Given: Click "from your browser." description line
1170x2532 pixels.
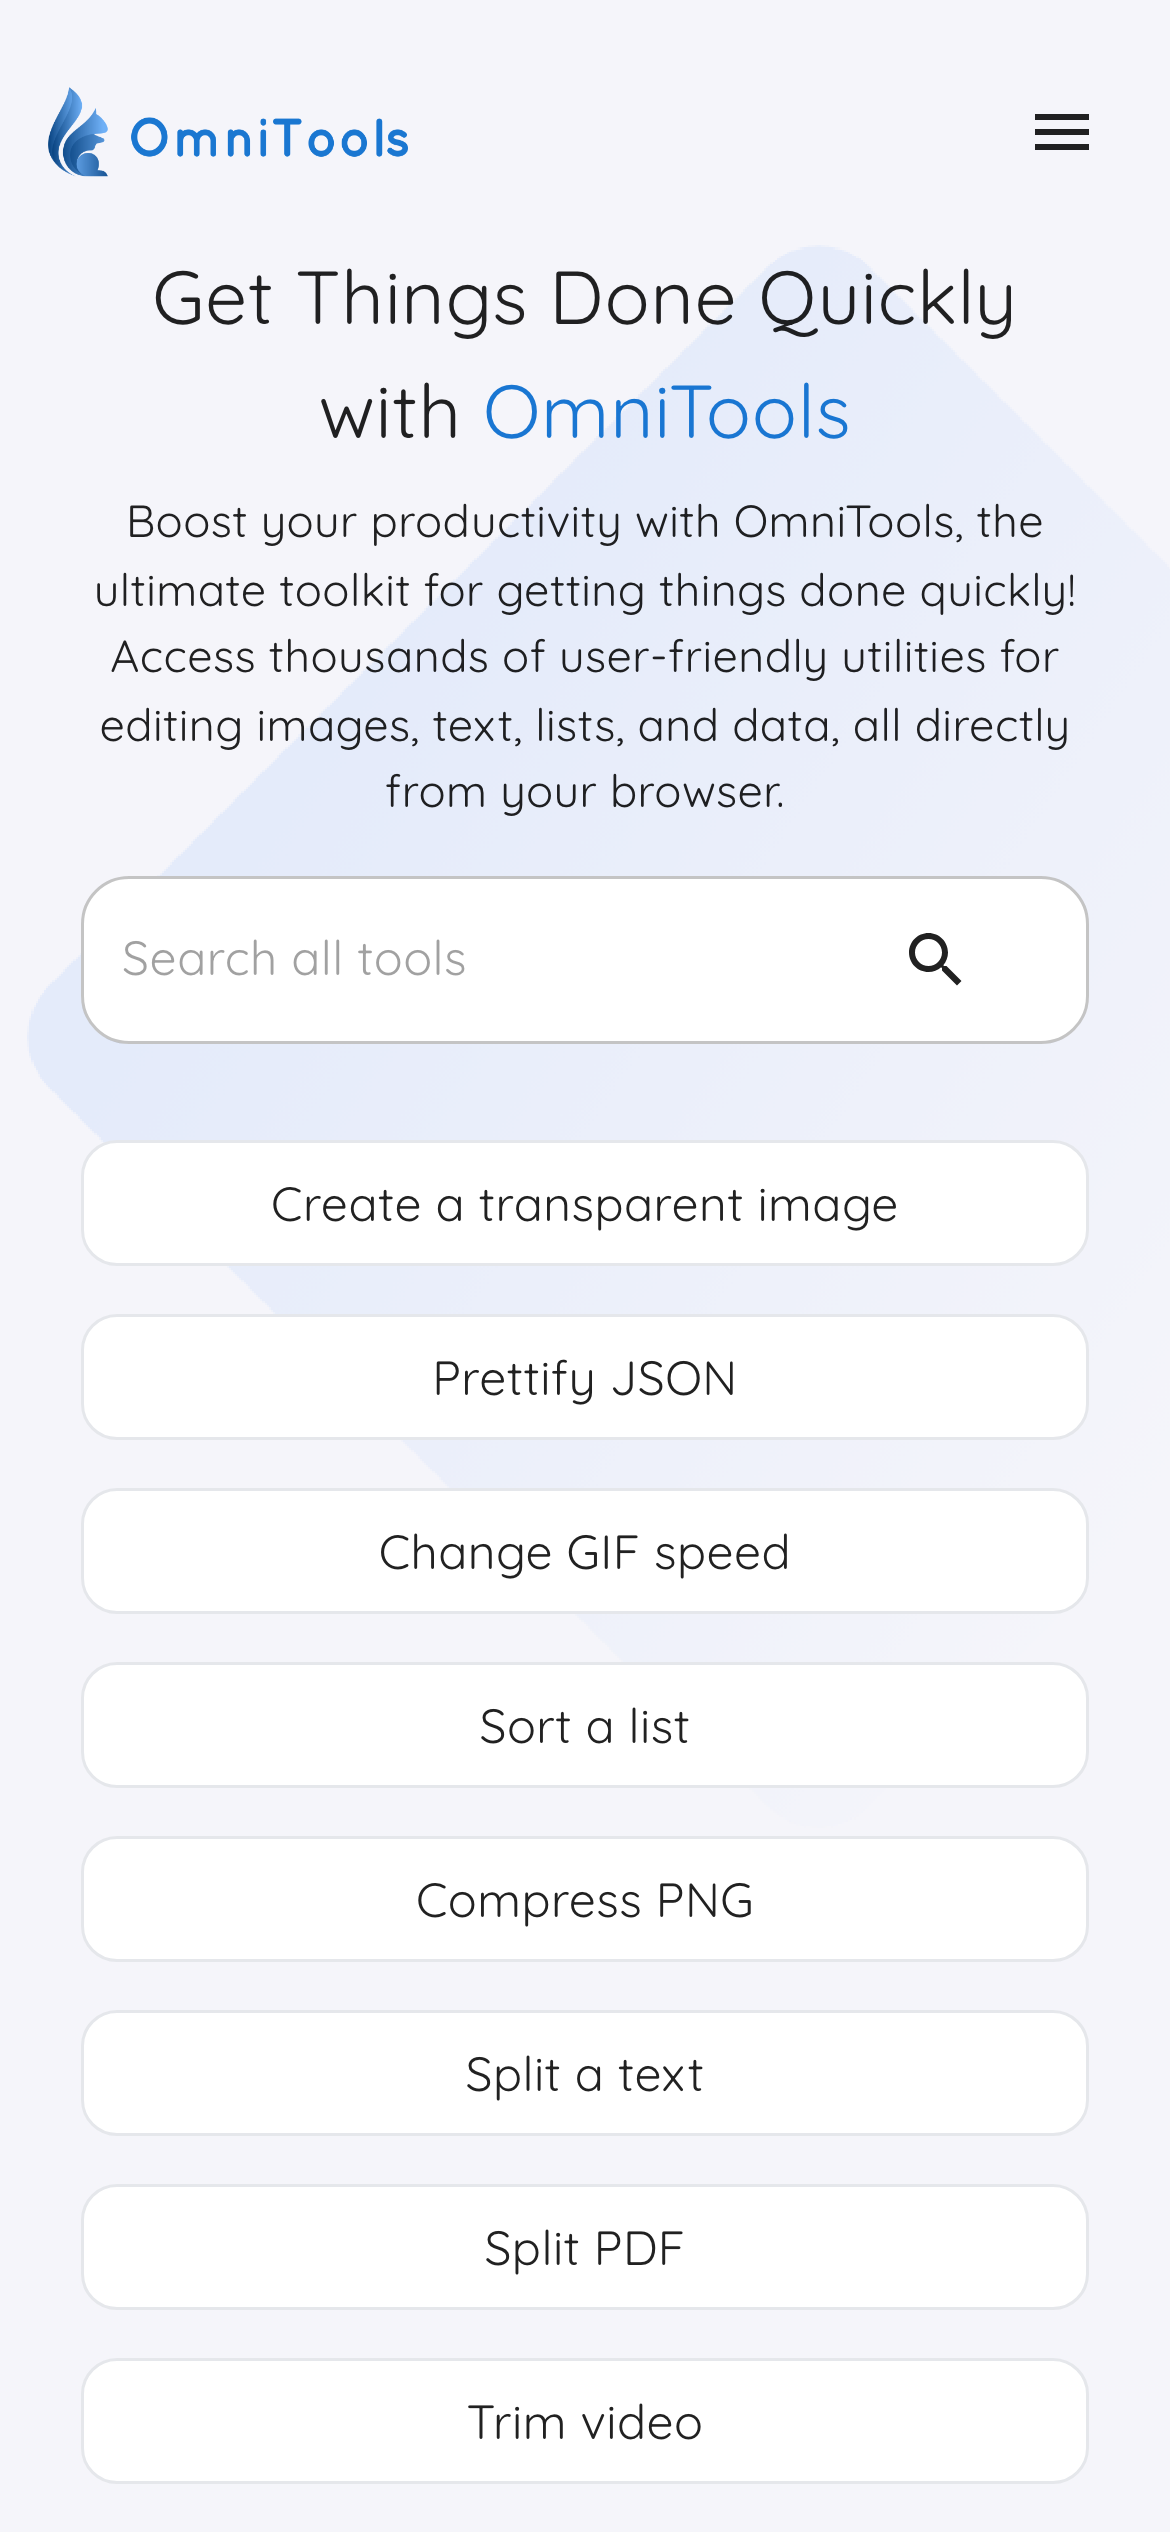Looking at the screenshot, I should 585,792.
